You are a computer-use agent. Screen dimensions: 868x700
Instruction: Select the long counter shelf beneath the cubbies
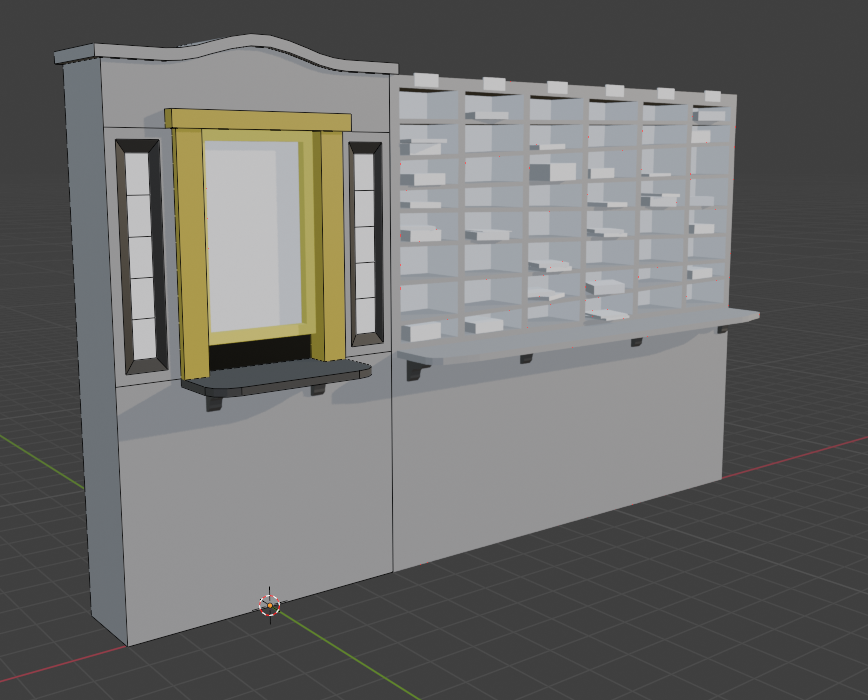pos(576,334)
